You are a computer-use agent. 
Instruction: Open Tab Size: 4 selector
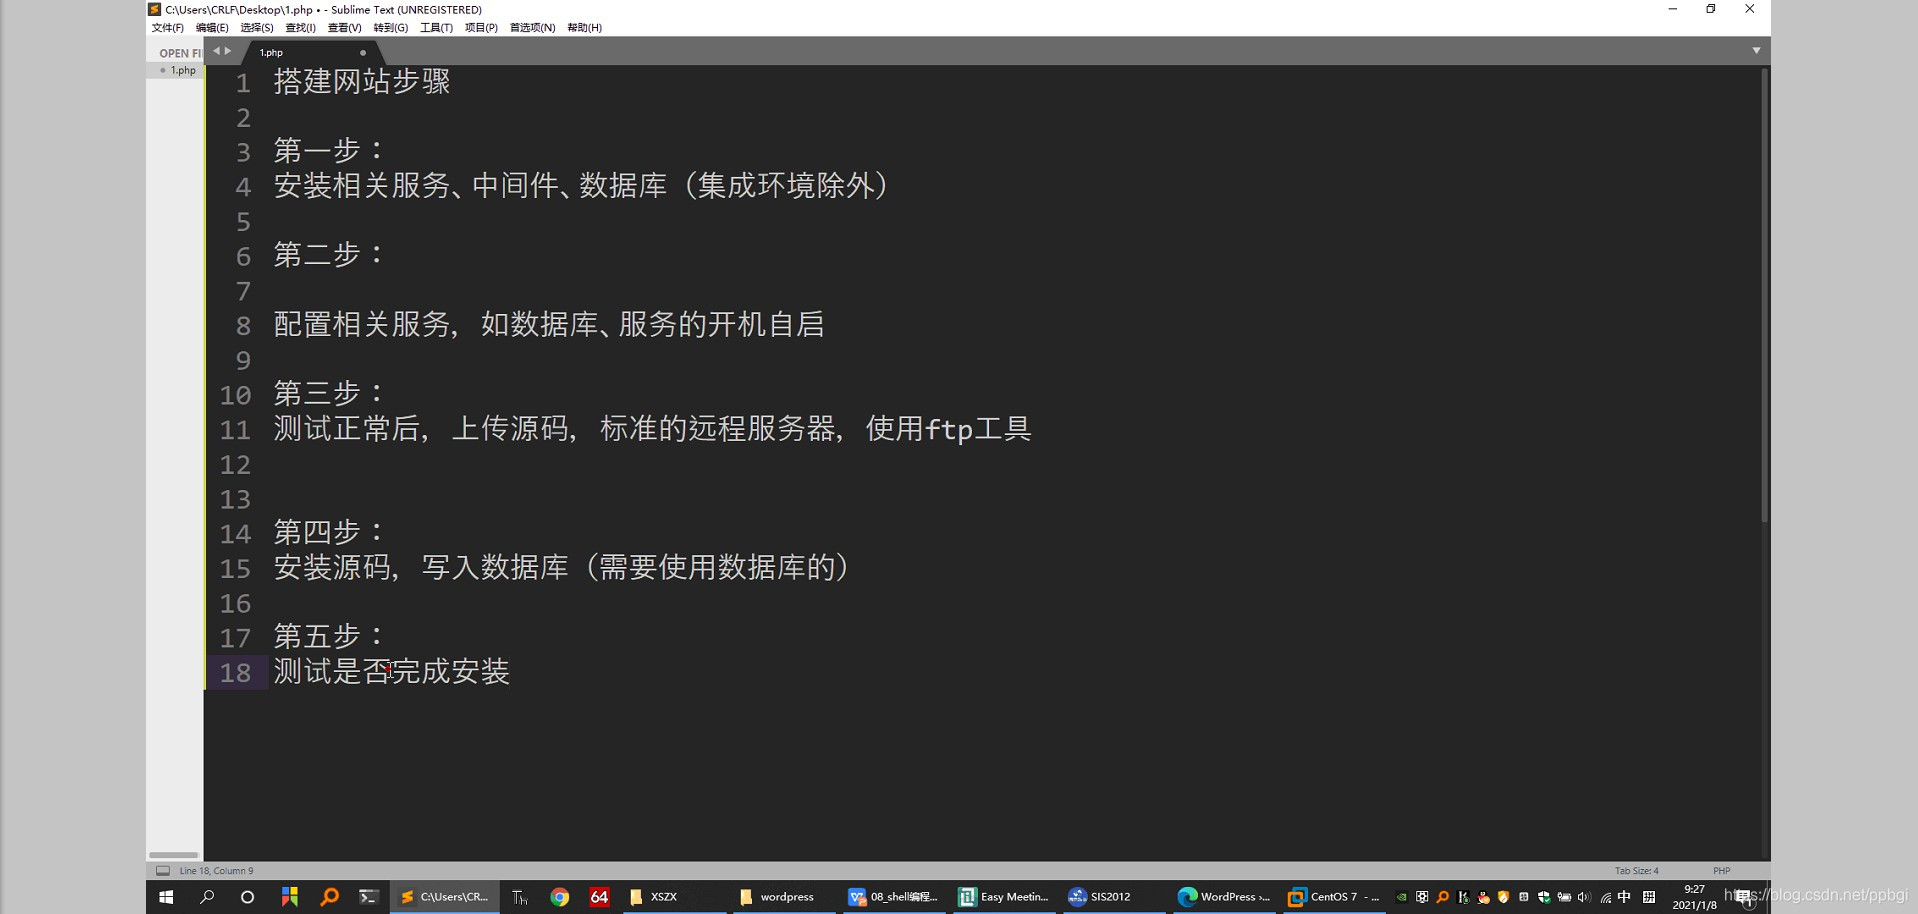[1636, 871]
